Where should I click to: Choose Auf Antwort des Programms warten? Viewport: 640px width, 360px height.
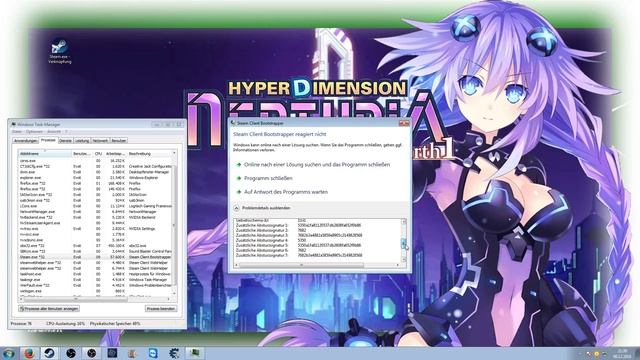point(286,192)
